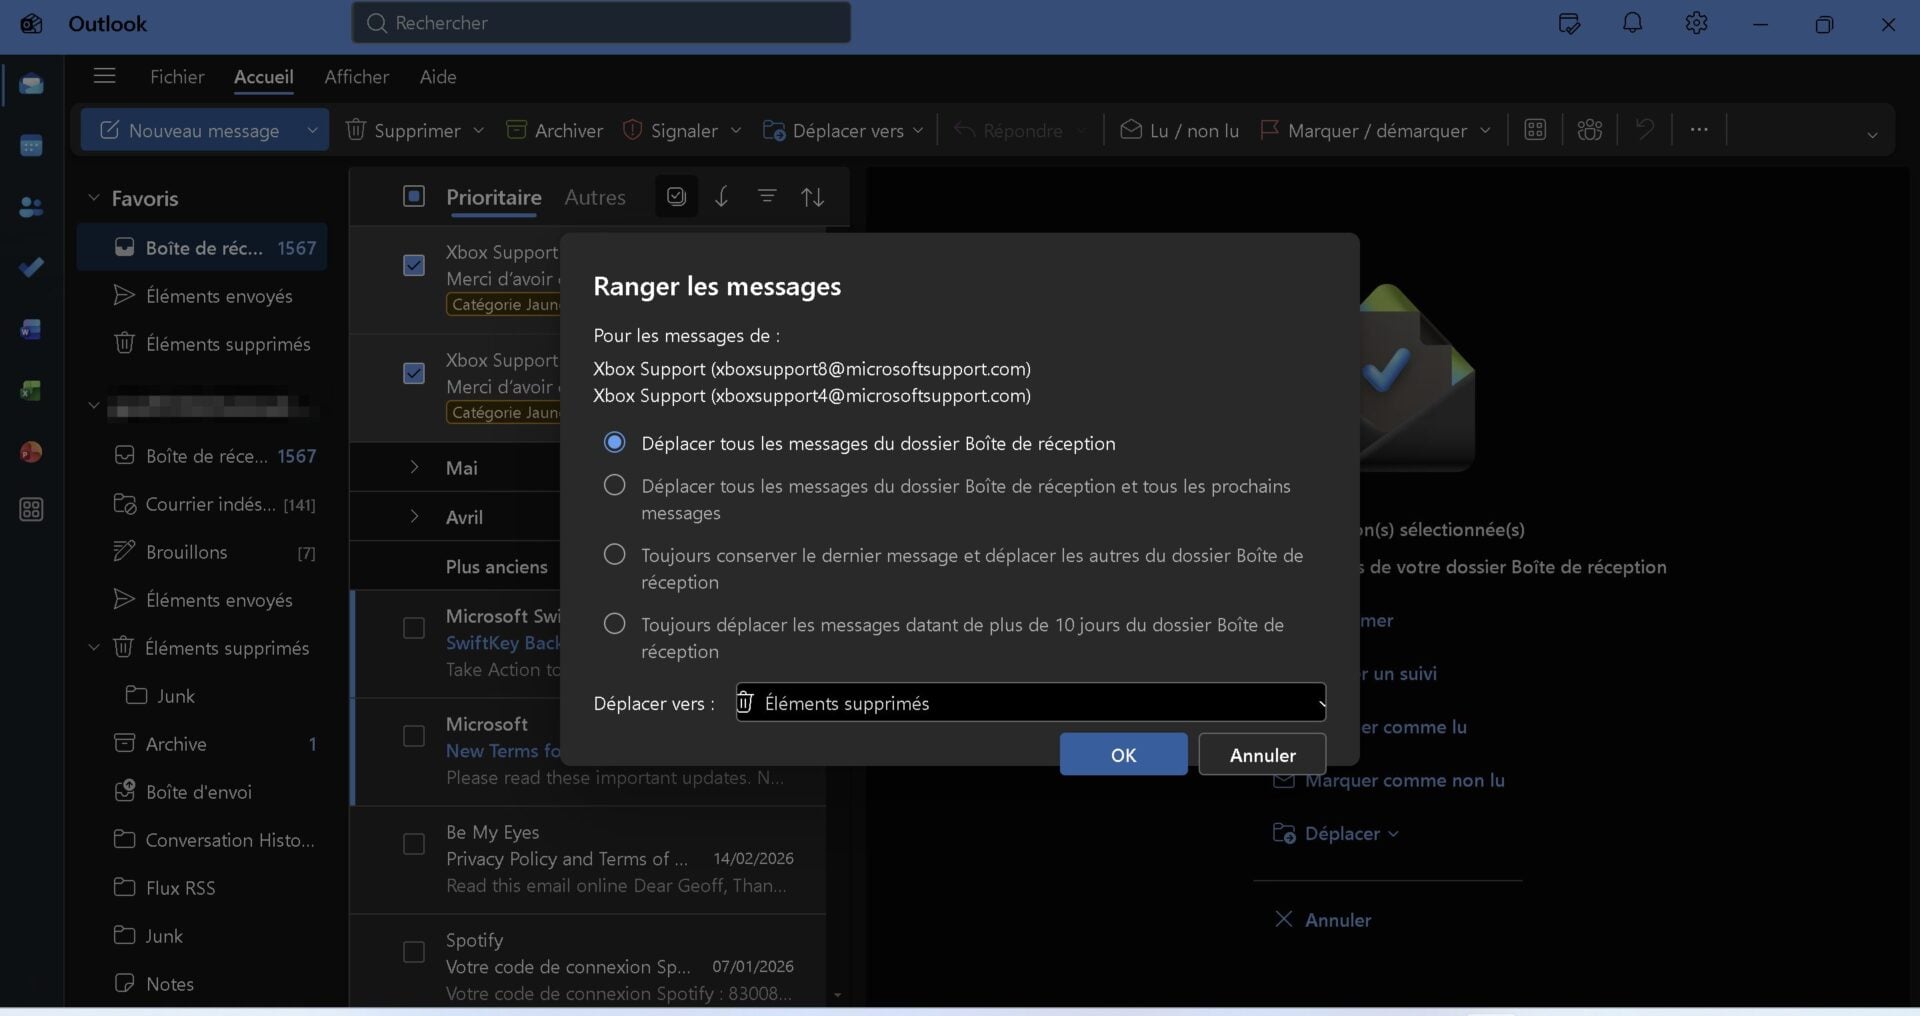Expand the Avril message group
Image resolution: width=1920 pixels, height=1016 pixels.
[414, 516]
